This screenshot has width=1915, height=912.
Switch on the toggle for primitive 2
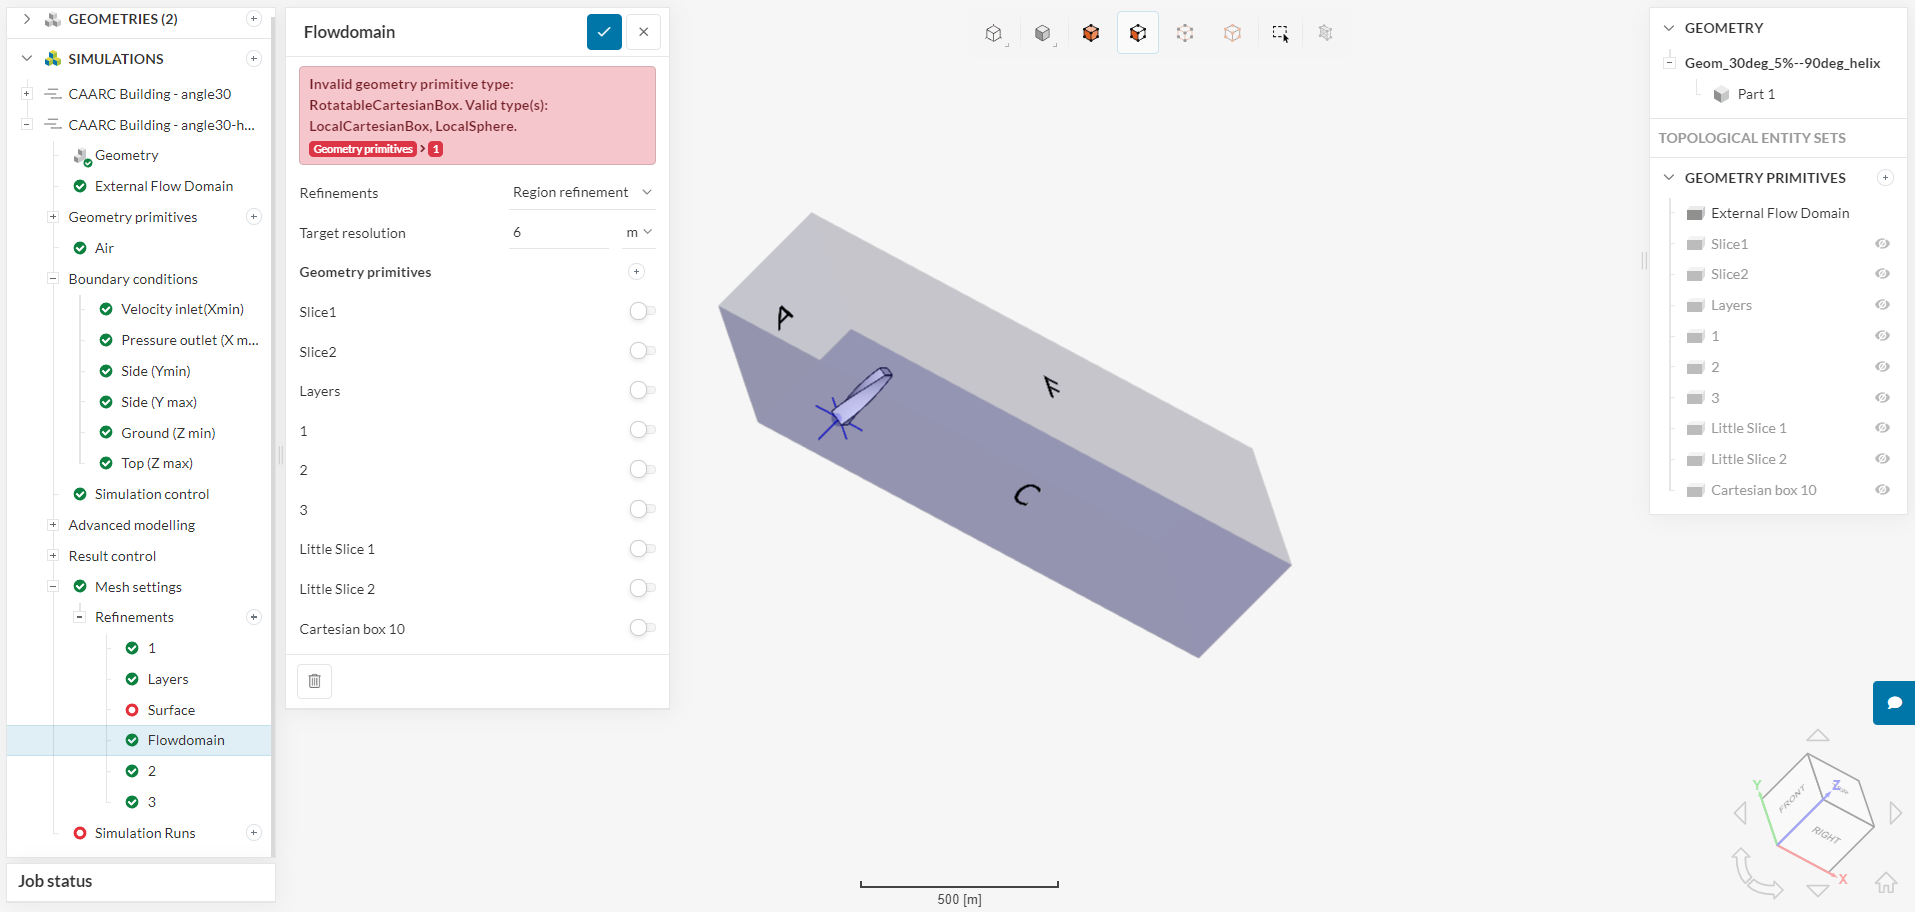643,469
